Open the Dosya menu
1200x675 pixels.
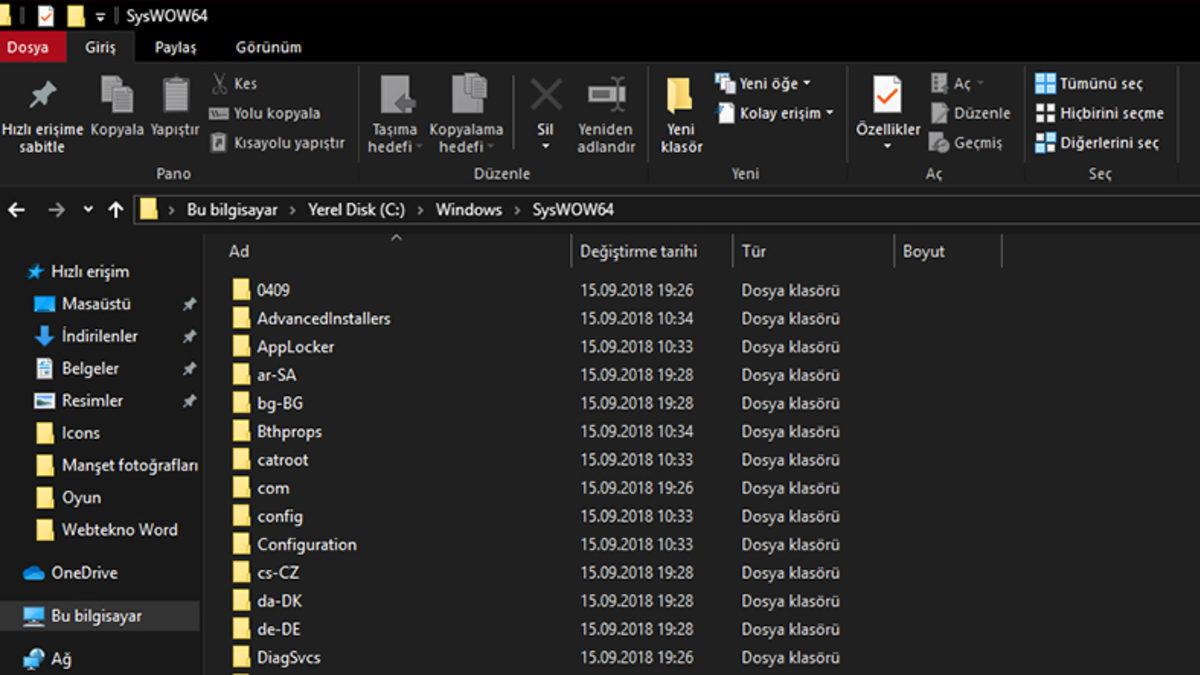click(x=30, y=46)
